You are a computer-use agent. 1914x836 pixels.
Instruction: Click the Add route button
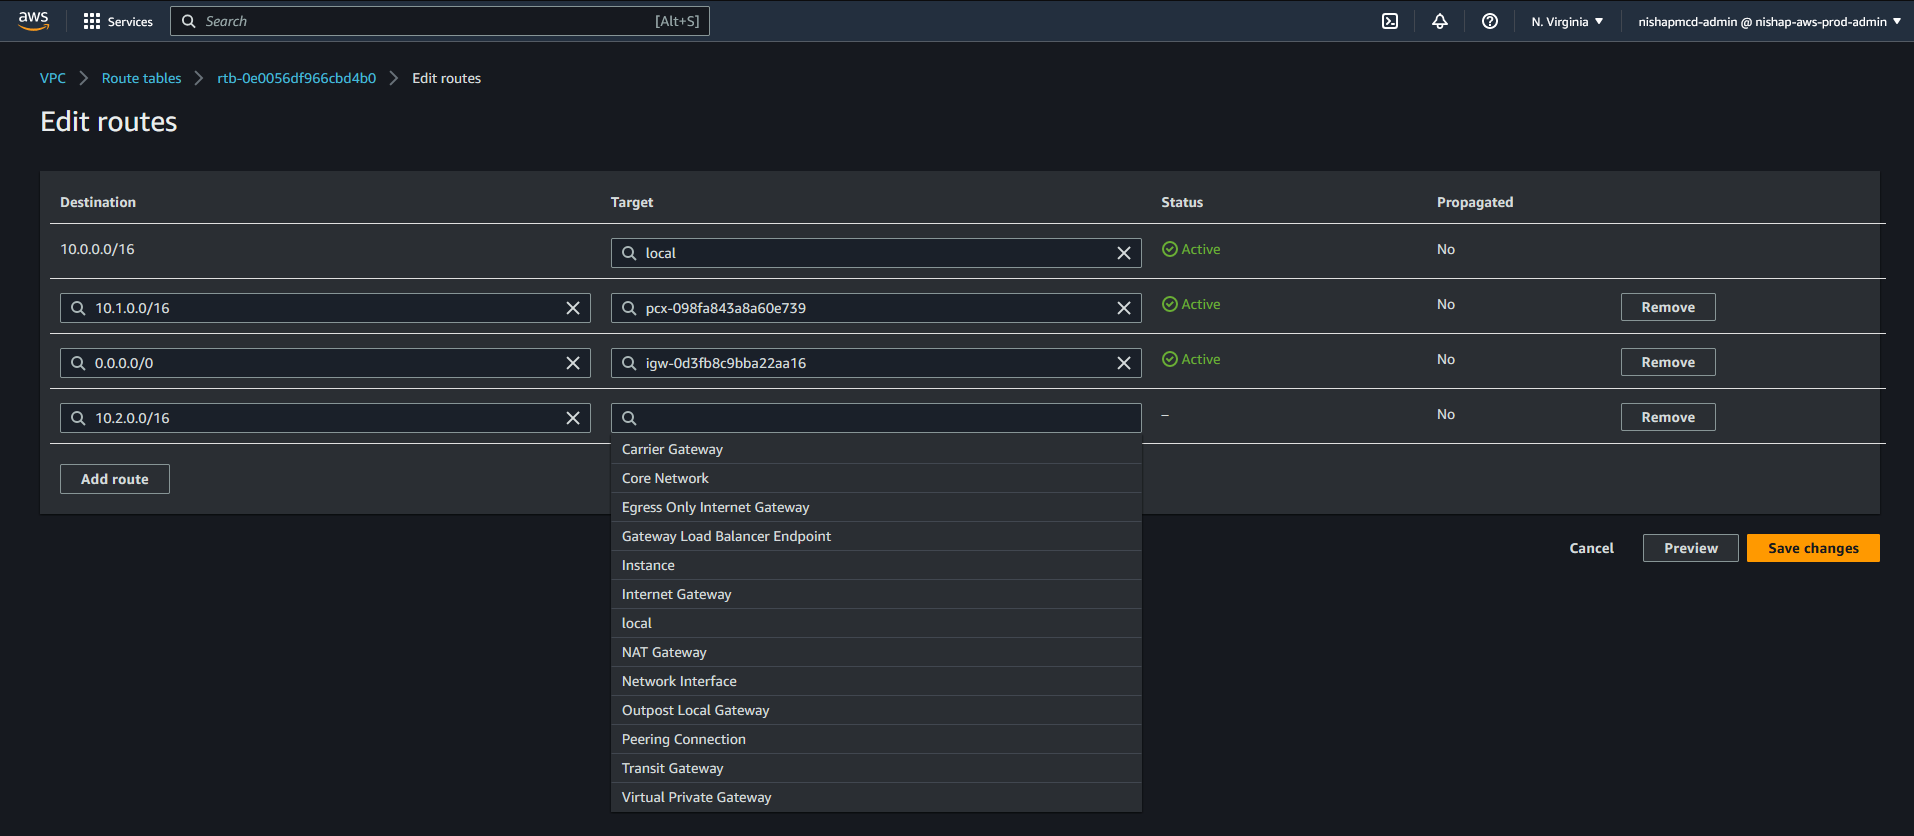(x=115, y=479)
